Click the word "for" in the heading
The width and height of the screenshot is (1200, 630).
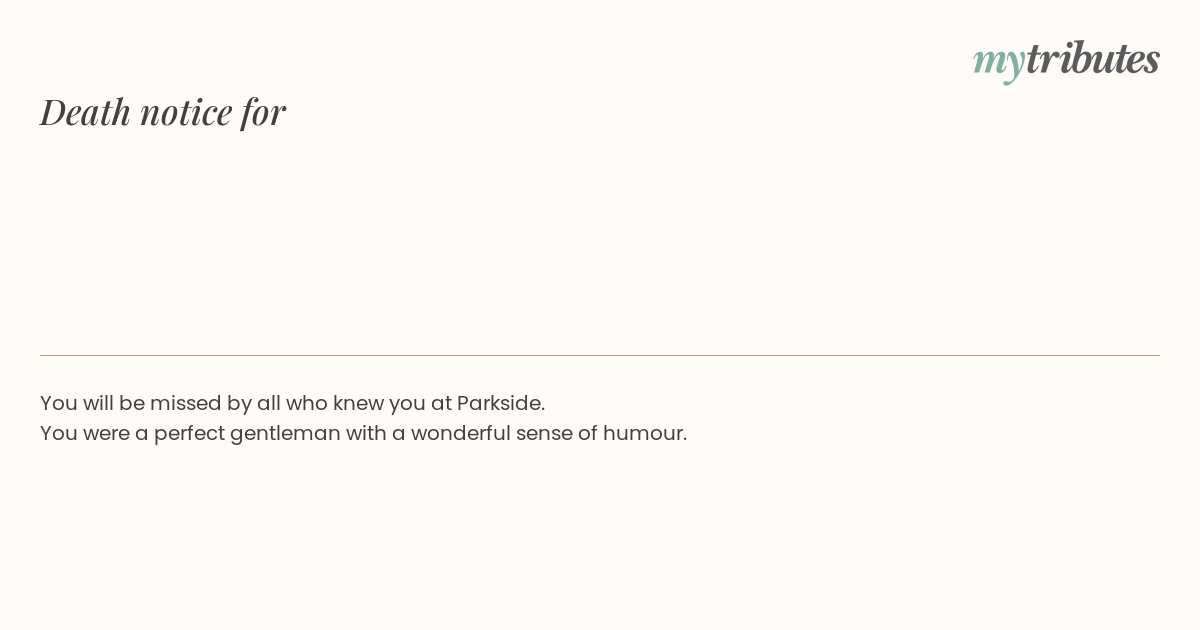pos(263,112)
